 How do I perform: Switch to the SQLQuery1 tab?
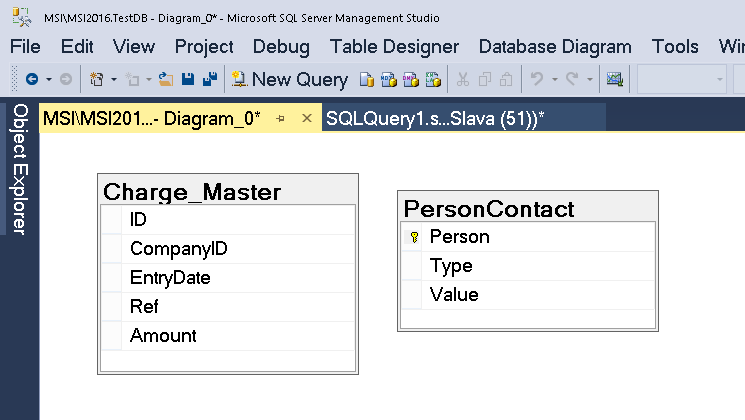tap(435, 119)
